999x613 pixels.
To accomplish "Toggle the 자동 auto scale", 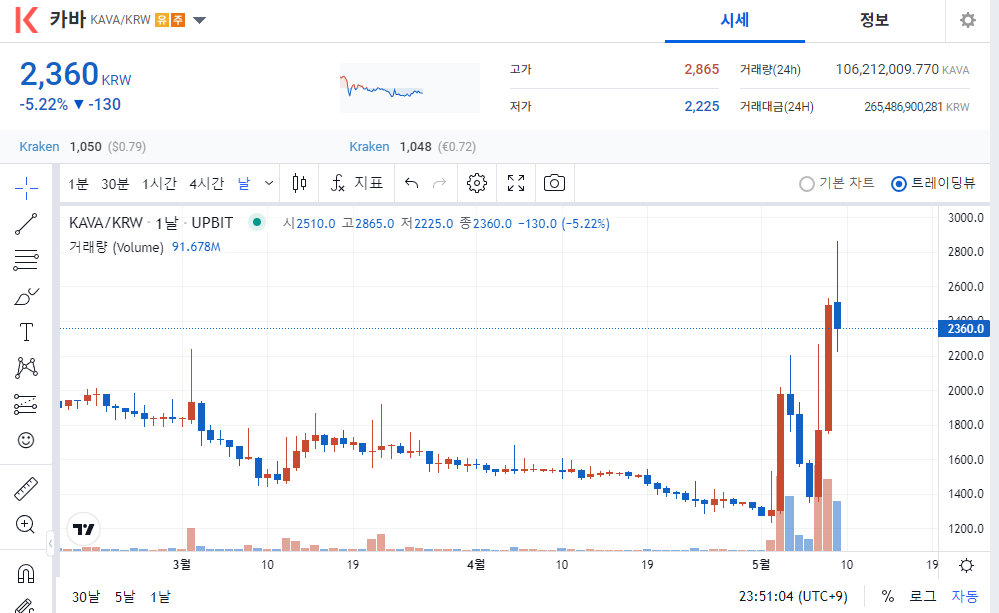I will pos(965,596).
